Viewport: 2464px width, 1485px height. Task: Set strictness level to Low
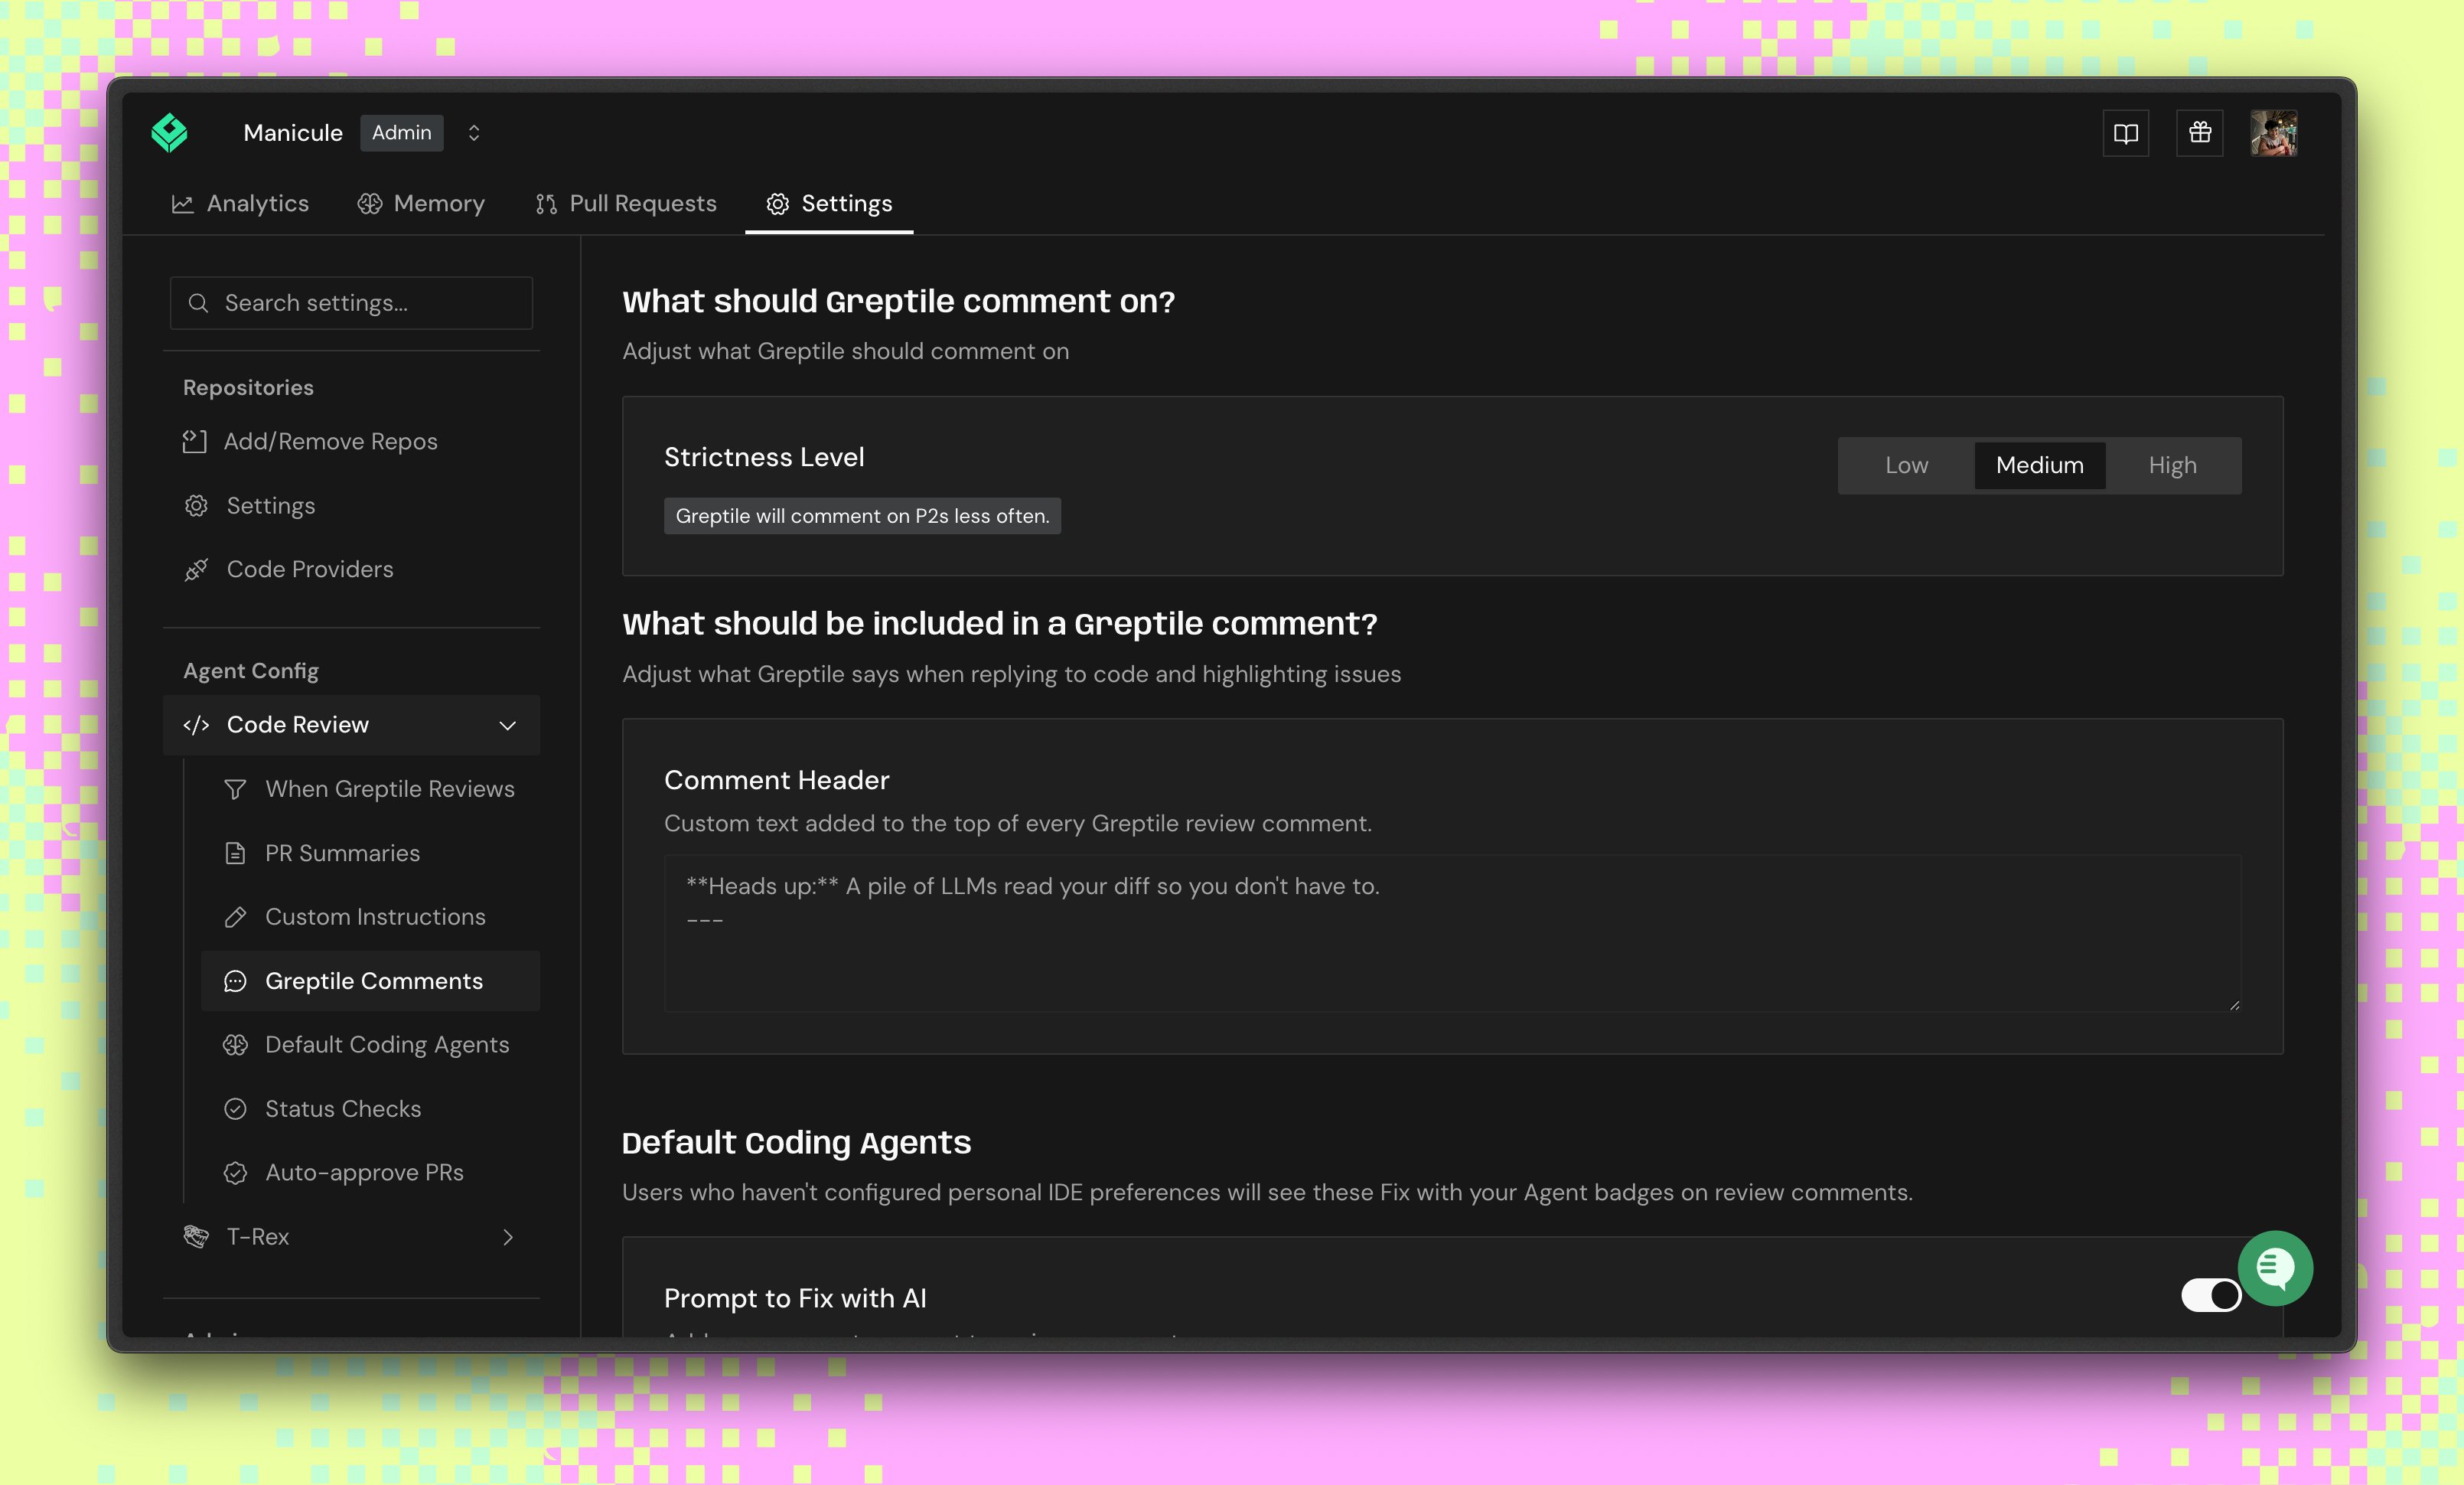coord(1906,465)
